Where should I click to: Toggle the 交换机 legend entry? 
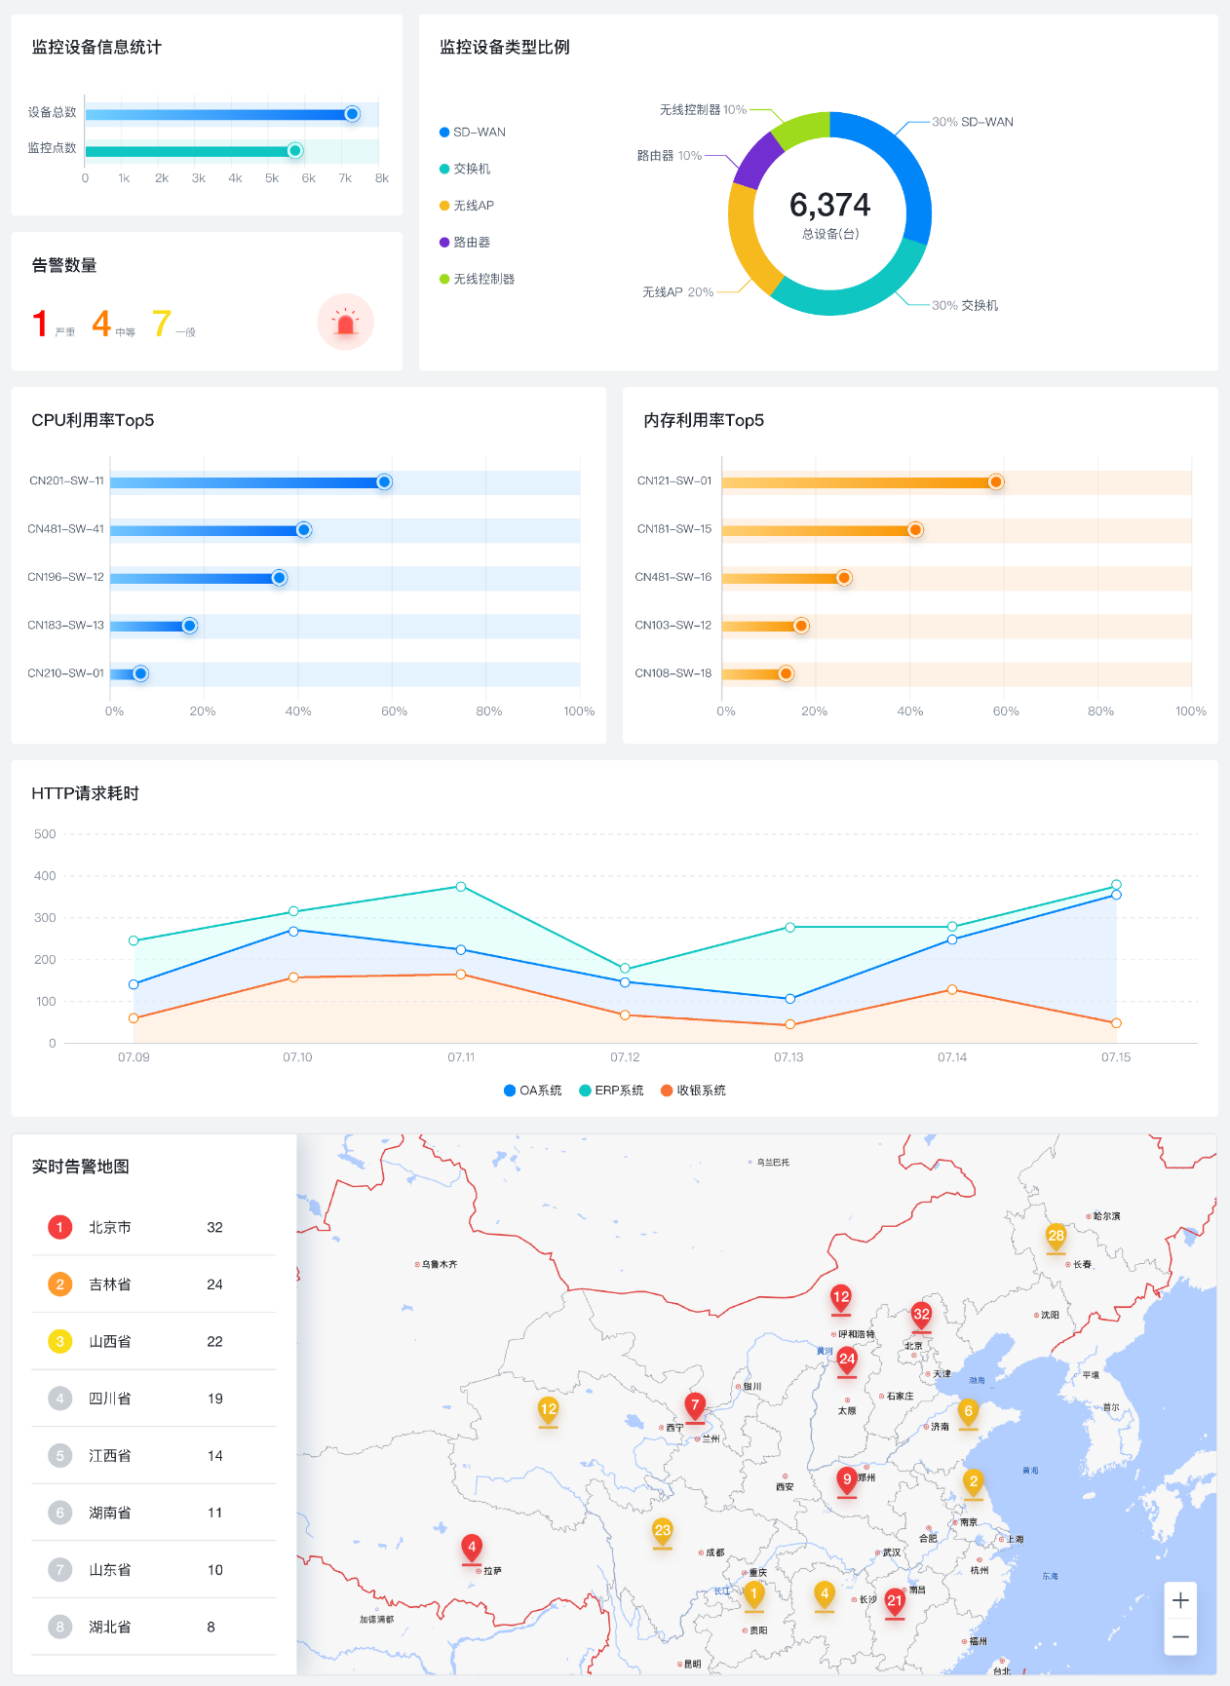click(465, 169)
